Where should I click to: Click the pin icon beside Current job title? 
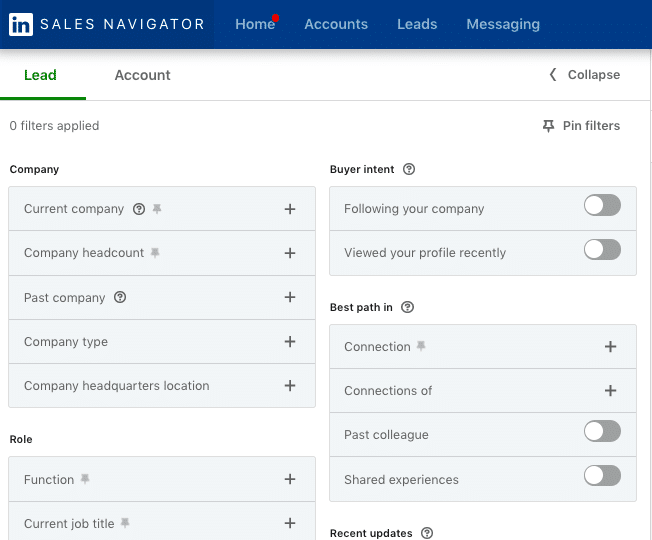coord(125,523)
